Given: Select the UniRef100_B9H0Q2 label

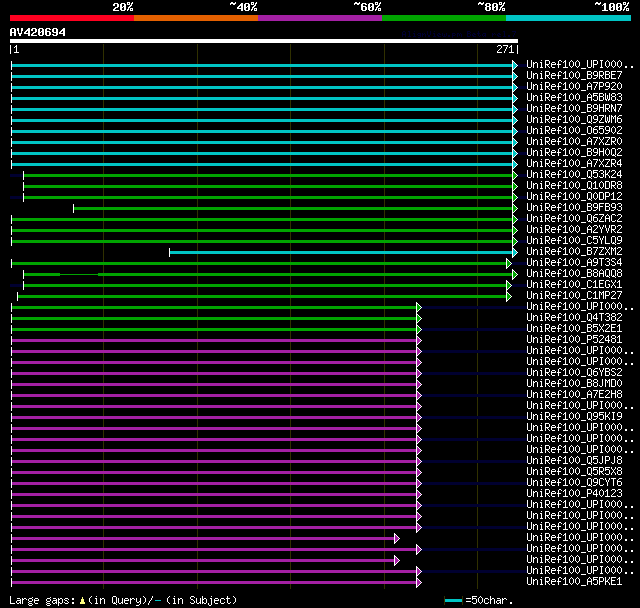Looking at the screenshot, I should click(574, 153).
